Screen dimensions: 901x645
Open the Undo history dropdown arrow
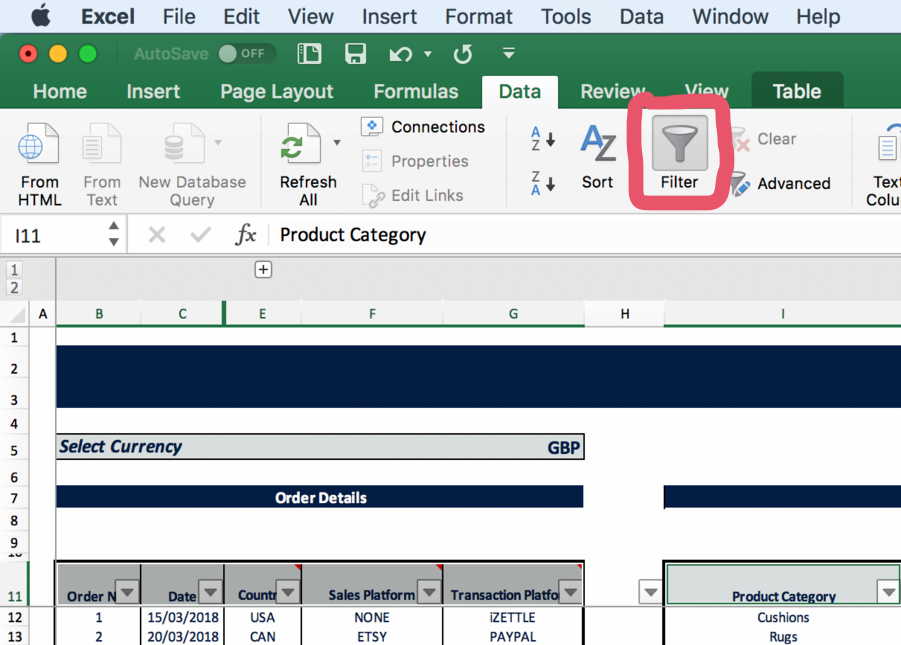428,54
